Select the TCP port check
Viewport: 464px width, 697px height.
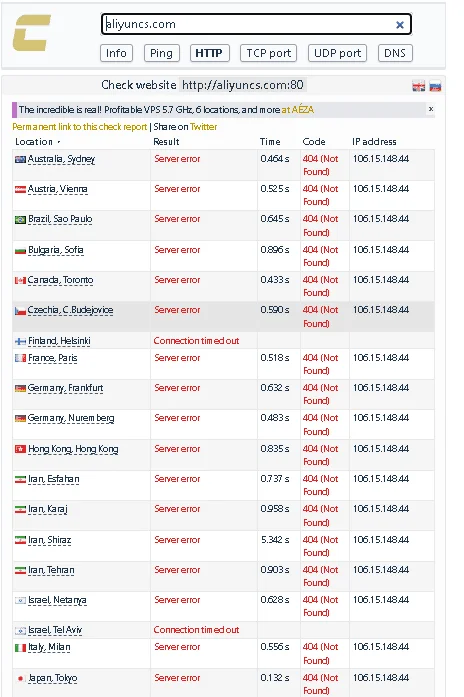tap(268, 53)
